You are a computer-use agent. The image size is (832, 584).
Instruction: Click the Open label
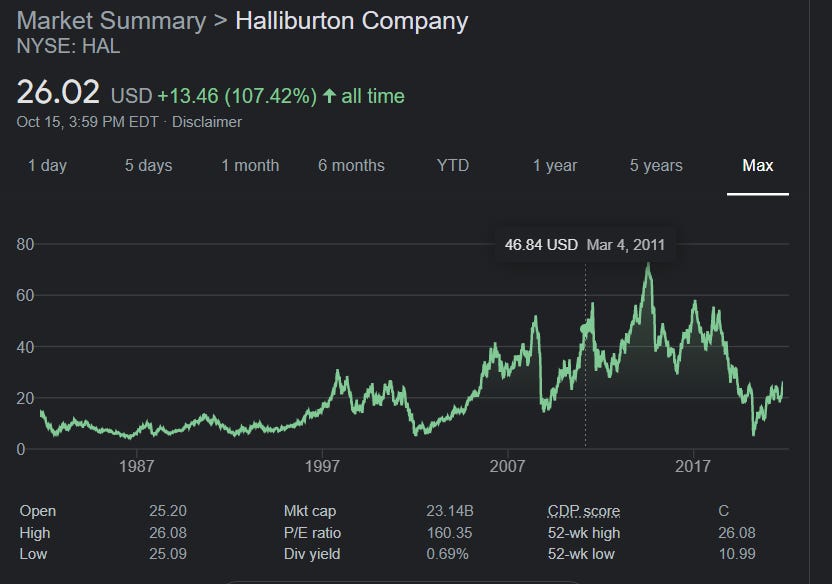(x=38, y=511)
